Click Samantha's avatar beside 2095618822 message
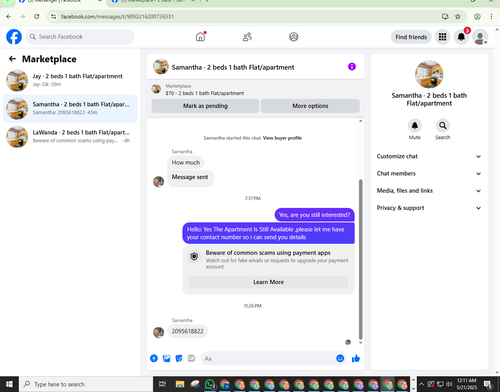Image resolution: width=500 pixels, height=392 pixels. (x=158, y=332)
